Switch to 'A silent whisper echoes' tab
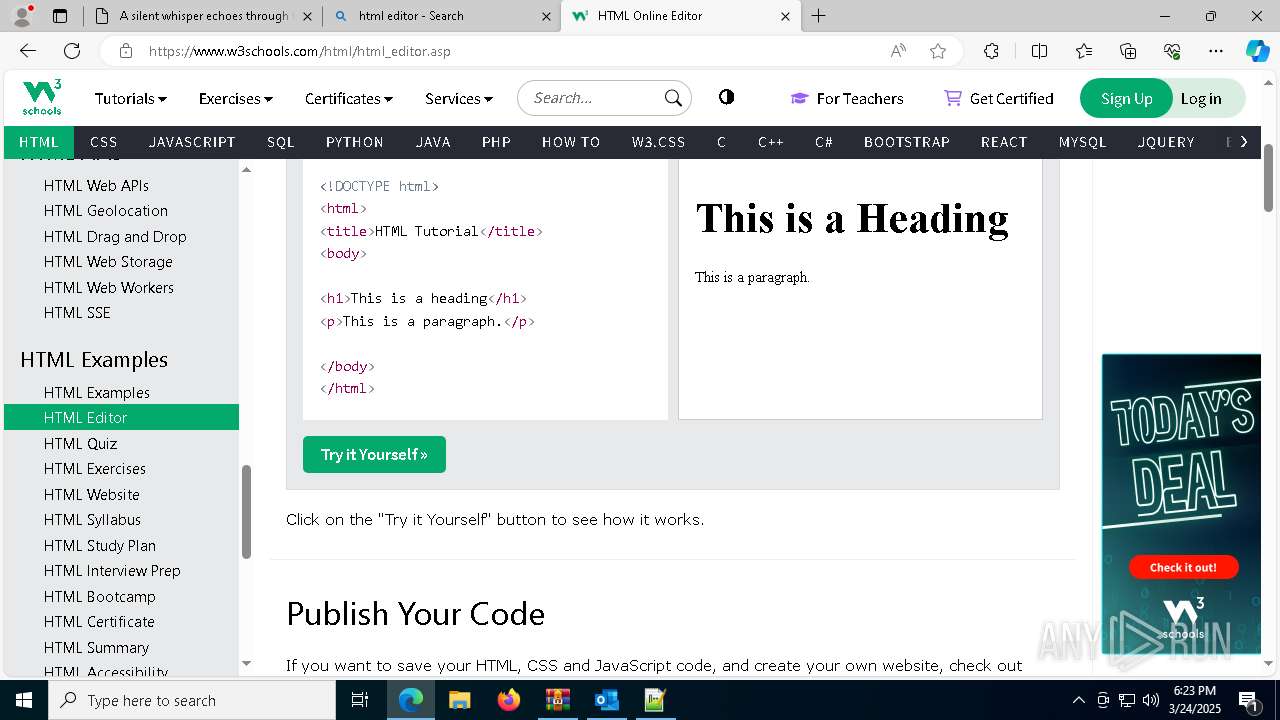The height and width of the screenshot is (720, 1280). pyautogui.click(x=203, y=16)
